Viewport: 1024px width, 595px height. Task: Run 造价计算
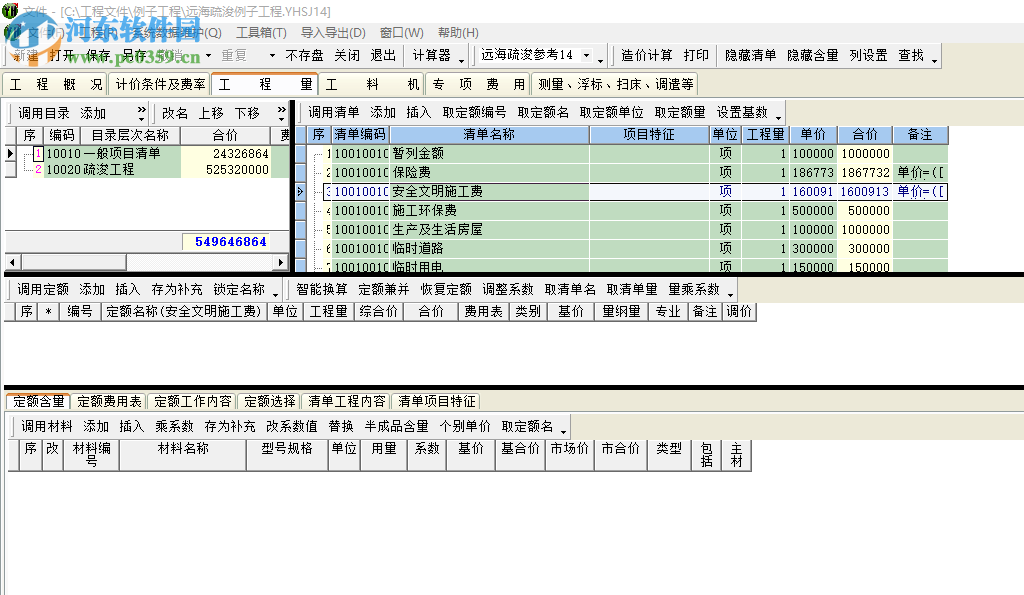click(647, 56)
